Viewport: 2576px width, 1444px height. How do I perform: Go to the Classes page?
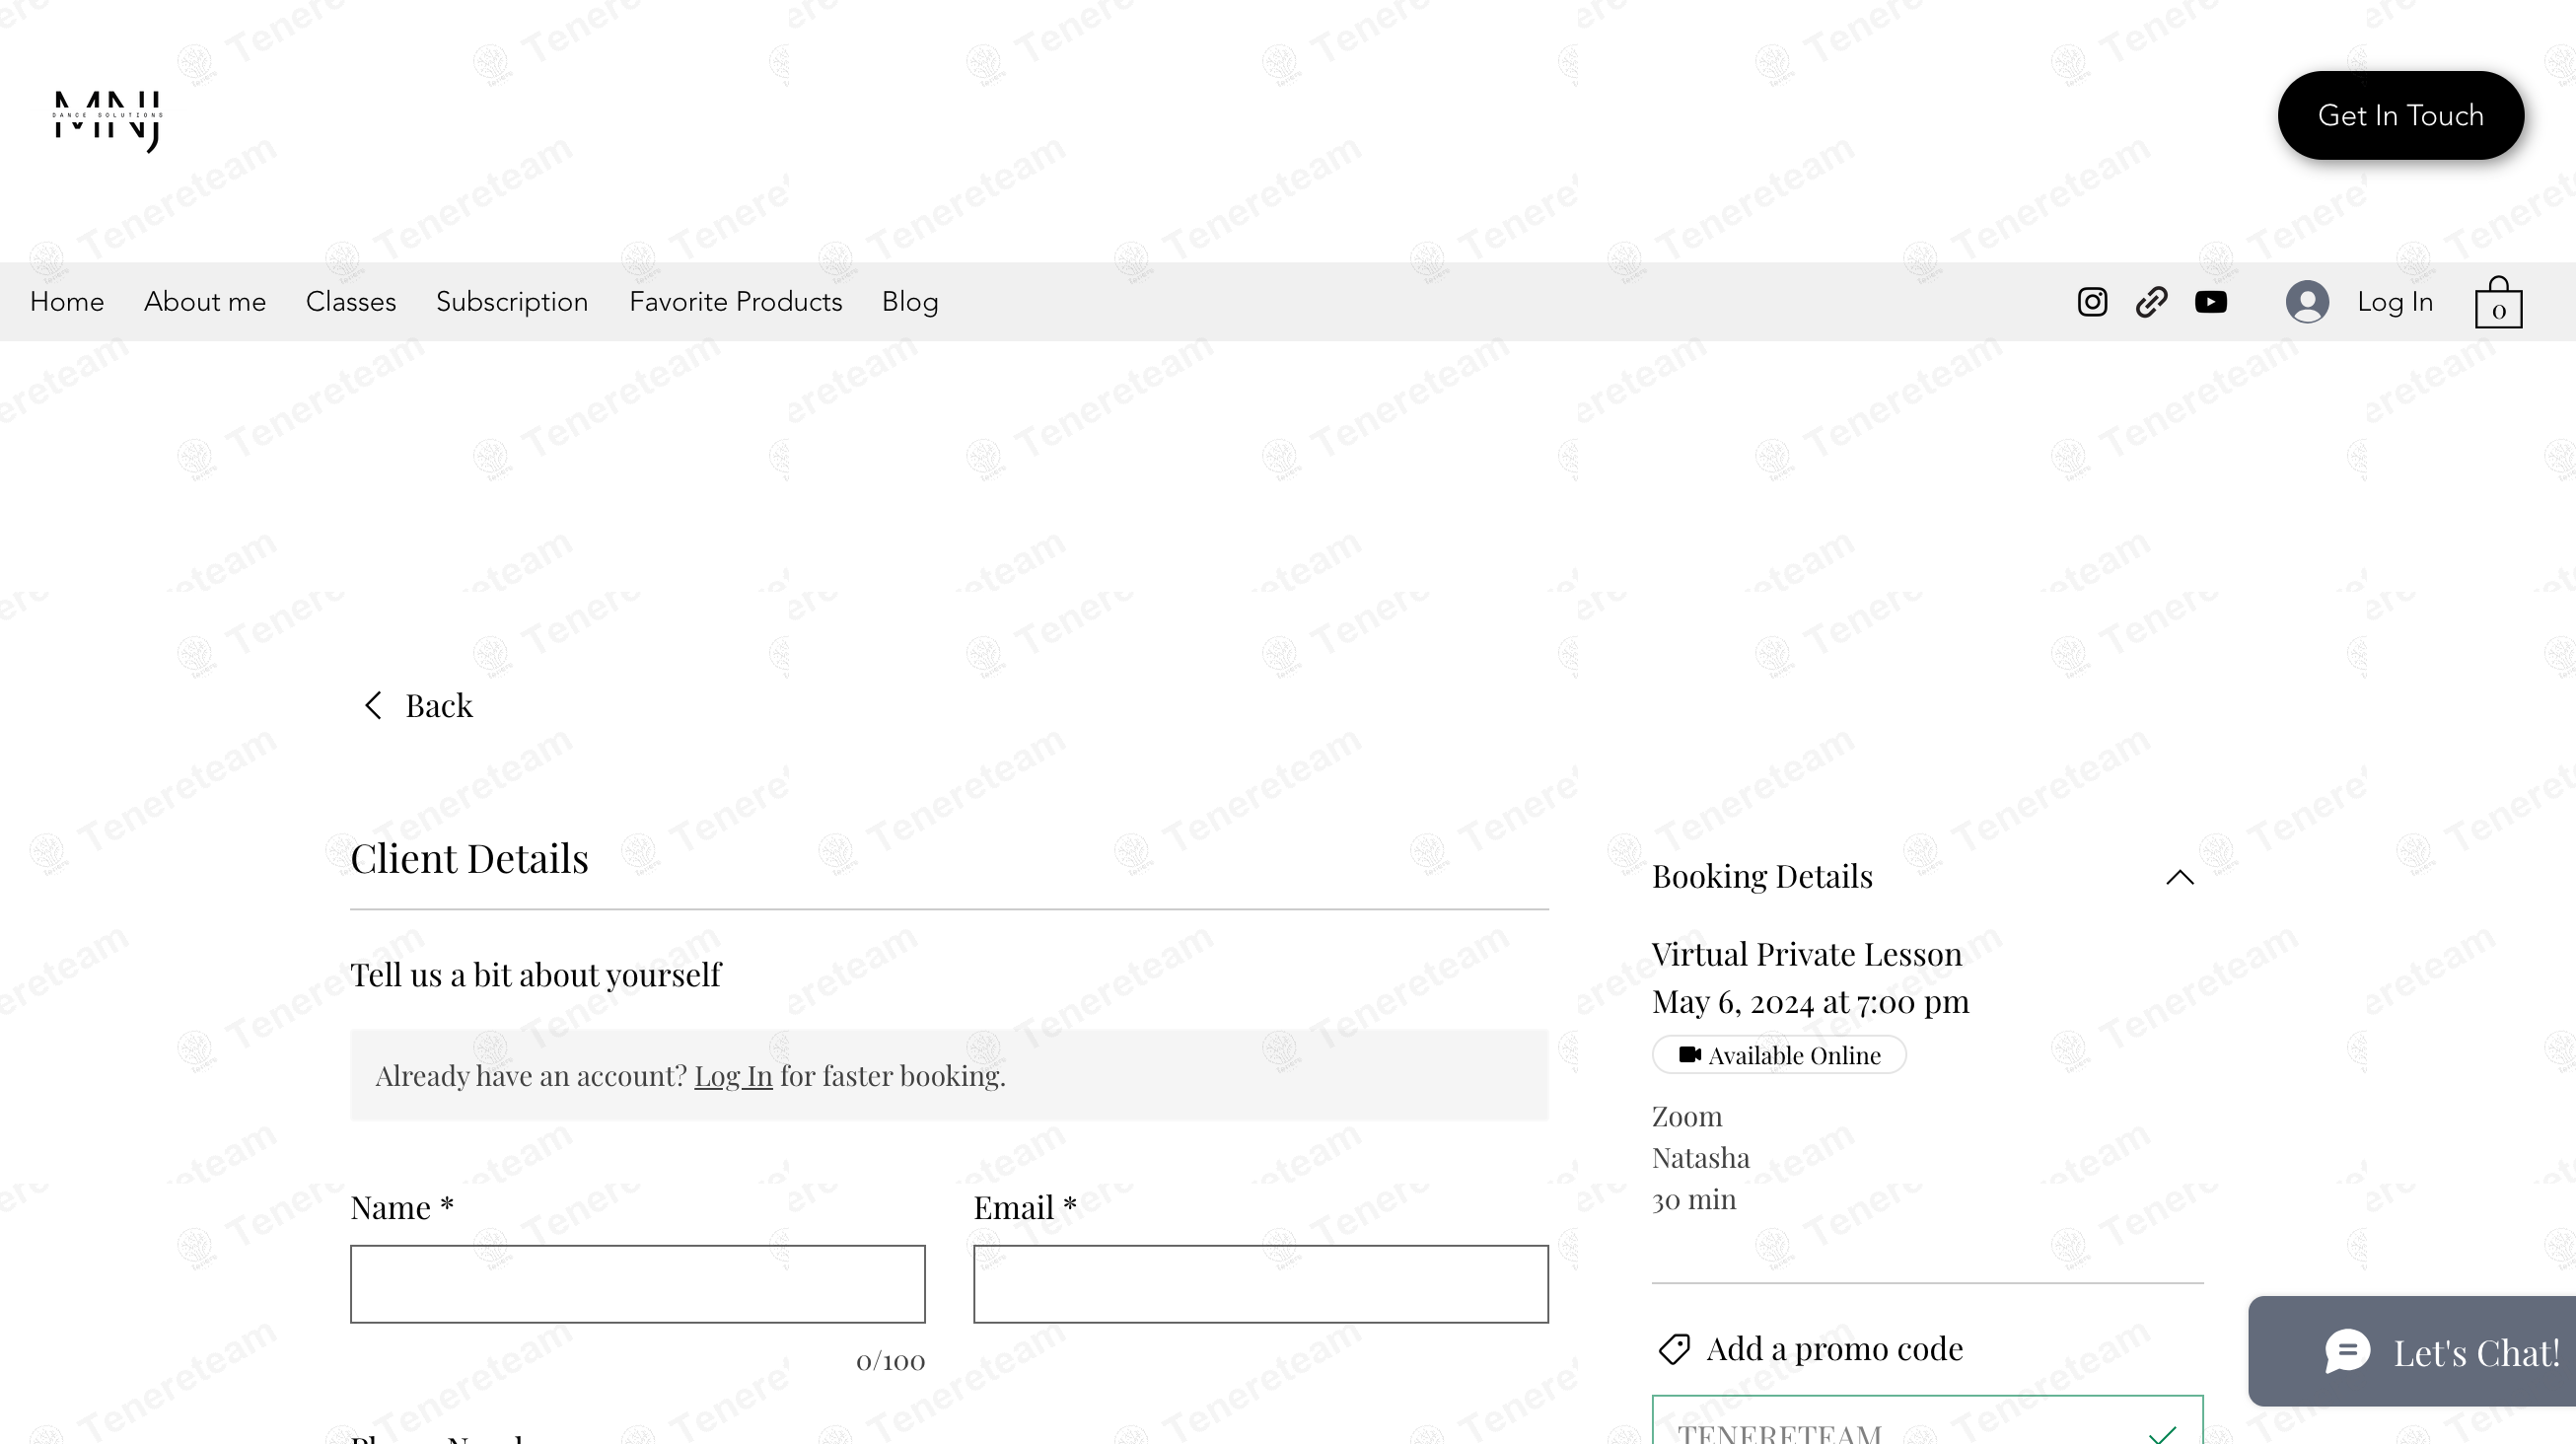click(x=351, y=302)
